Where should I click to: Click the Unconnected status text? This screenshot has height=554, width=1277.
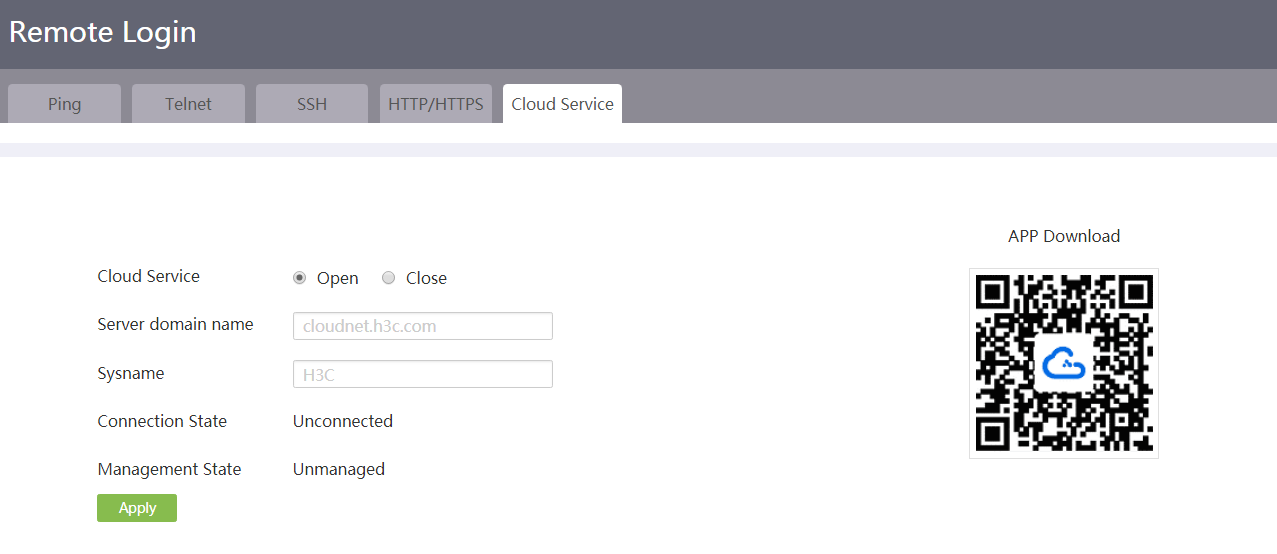click(343, 421)
